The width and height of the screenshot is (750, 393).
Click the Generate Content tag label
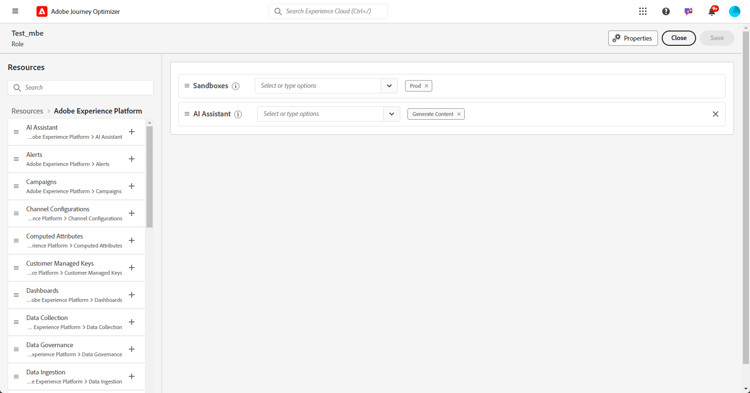coord(432,114)
